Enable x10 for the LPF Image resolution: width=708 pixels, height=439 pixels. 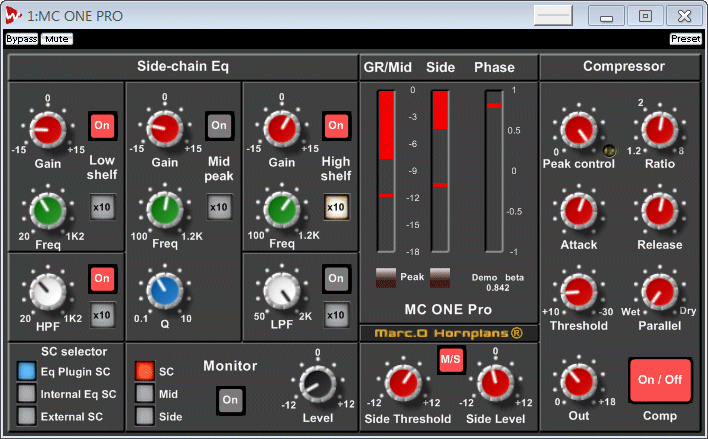click(336, 315)
